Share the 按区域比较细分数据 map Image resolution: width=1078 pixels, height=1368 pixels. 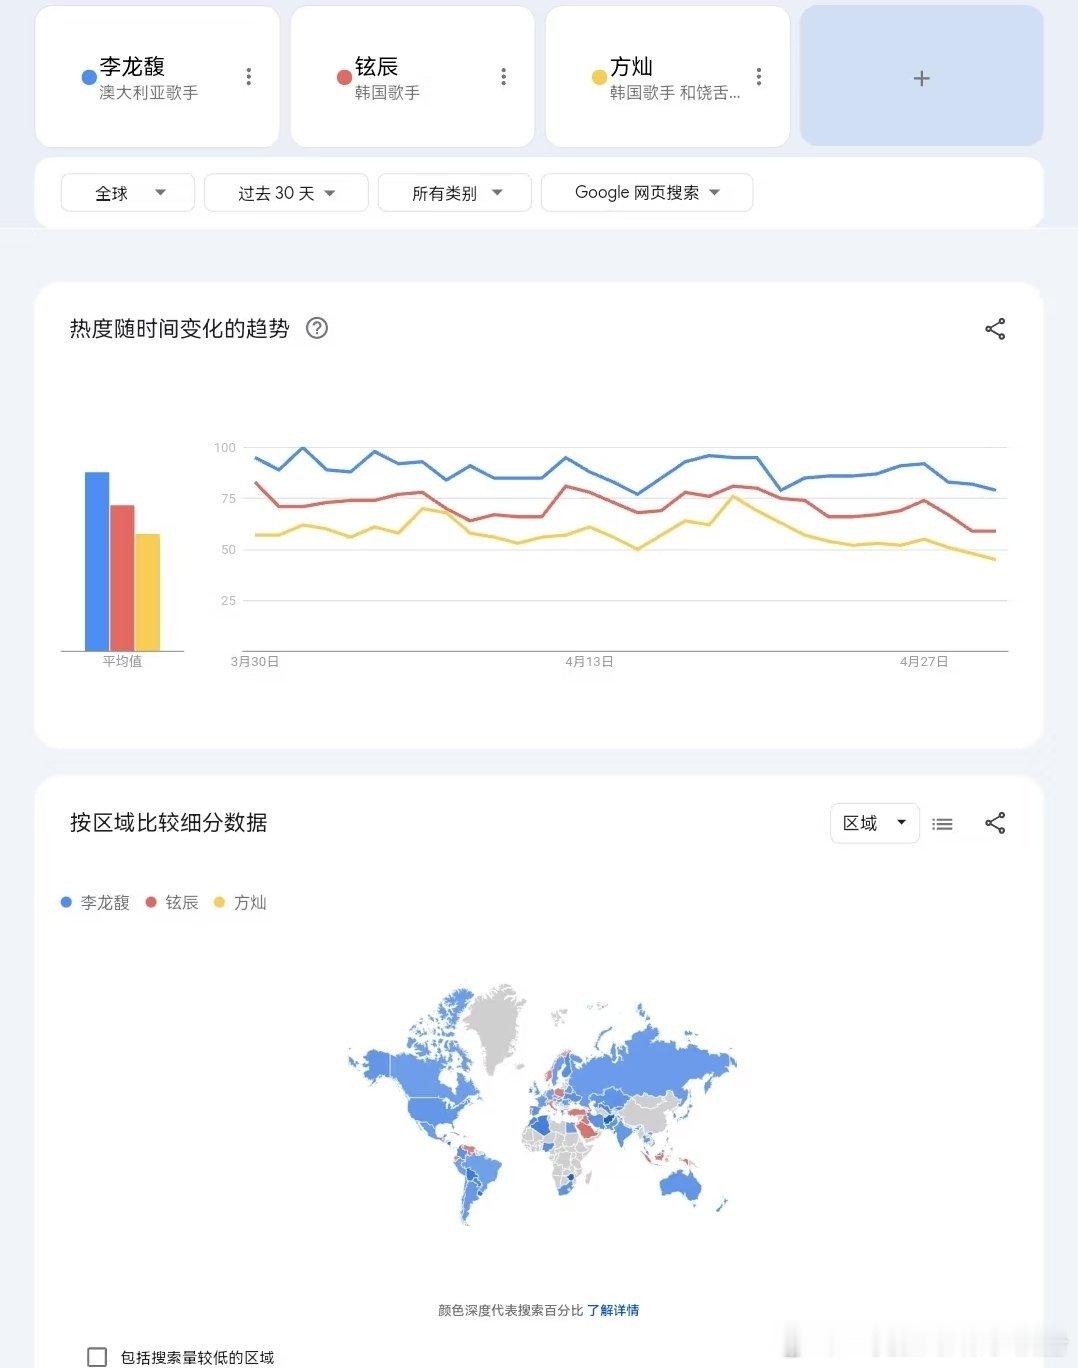tap(995, 823)
